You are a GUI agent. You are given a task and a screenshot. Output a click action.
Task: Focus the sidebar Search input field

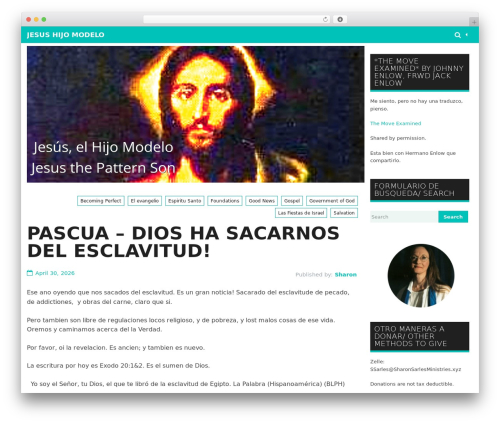point(404,217)
